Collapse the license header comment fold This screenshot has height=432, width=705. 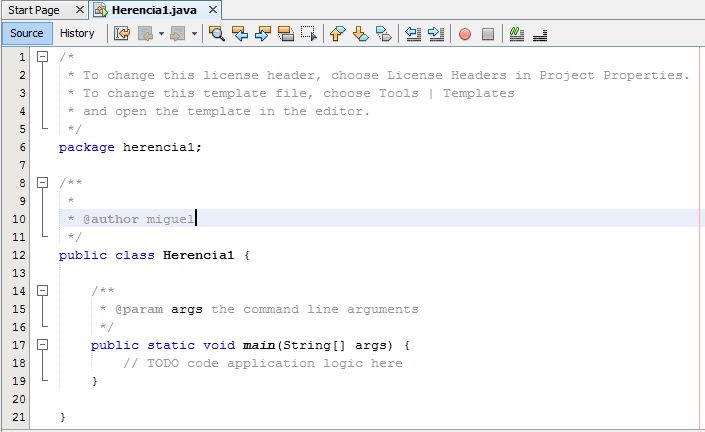[x=43, y=57]
